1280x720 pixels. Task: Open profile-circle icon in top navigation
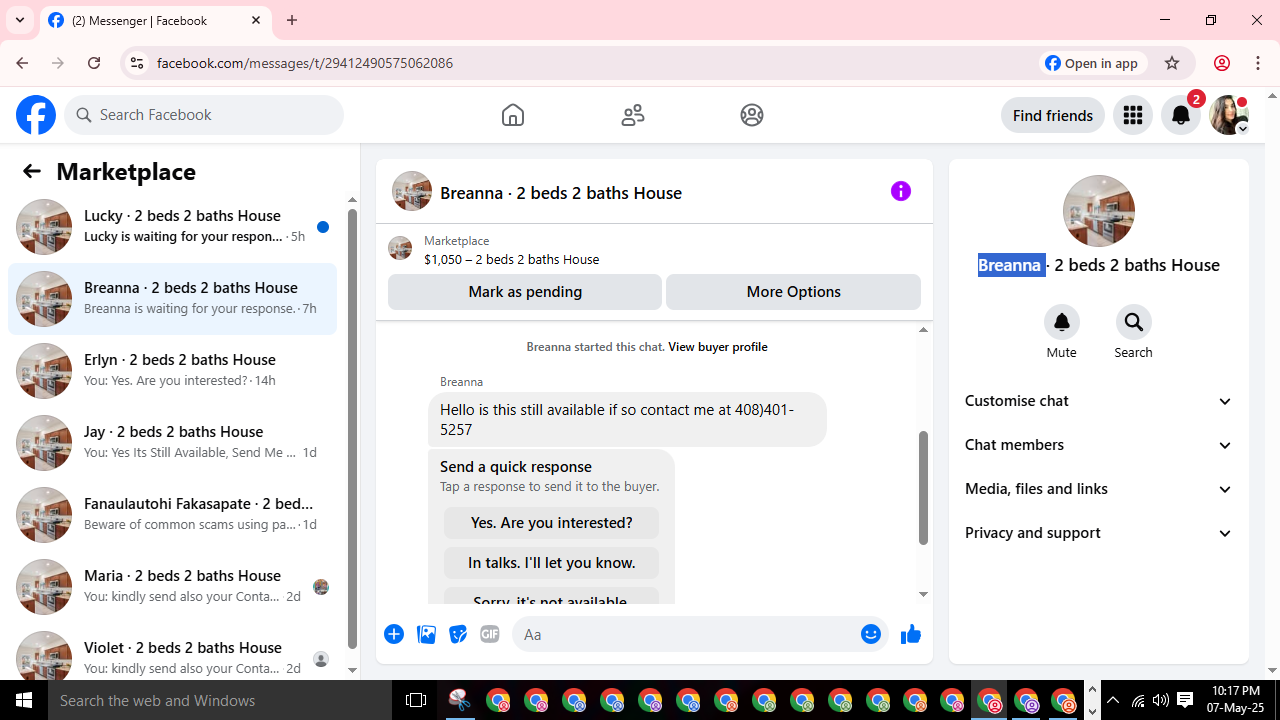tap(752, 115)
